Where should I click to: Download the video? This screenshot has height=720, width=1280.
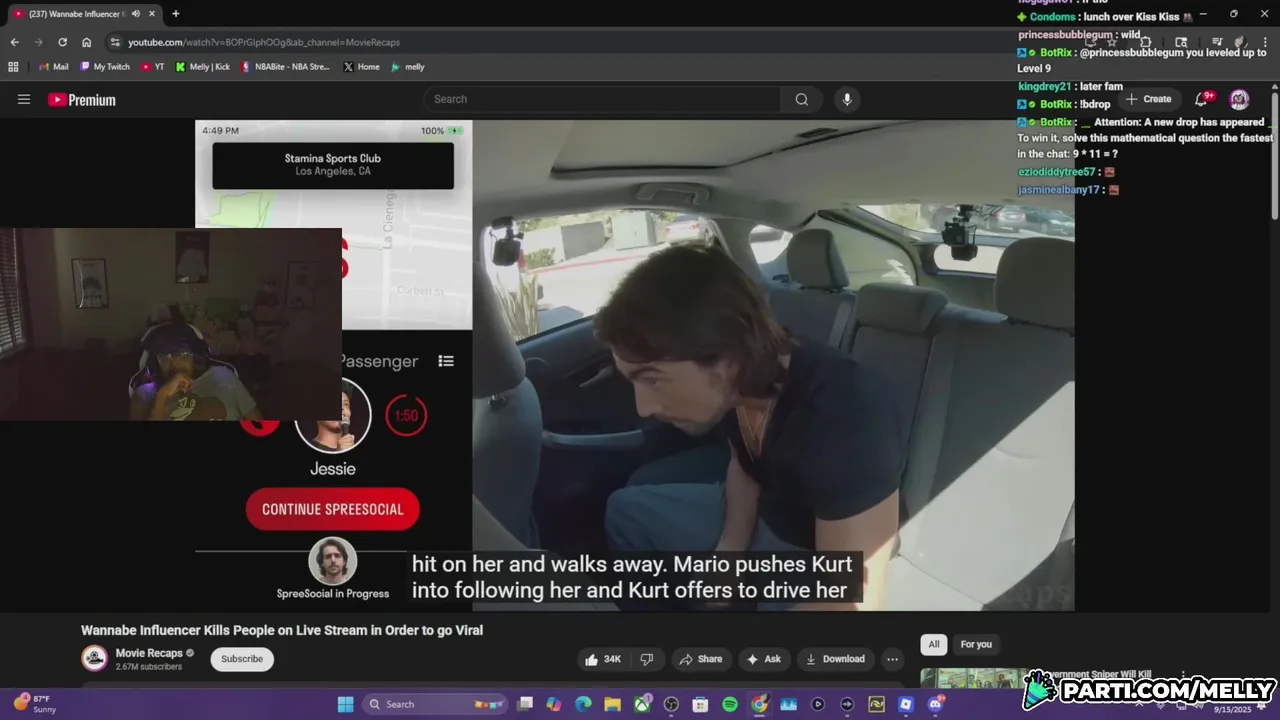[835, 659]
